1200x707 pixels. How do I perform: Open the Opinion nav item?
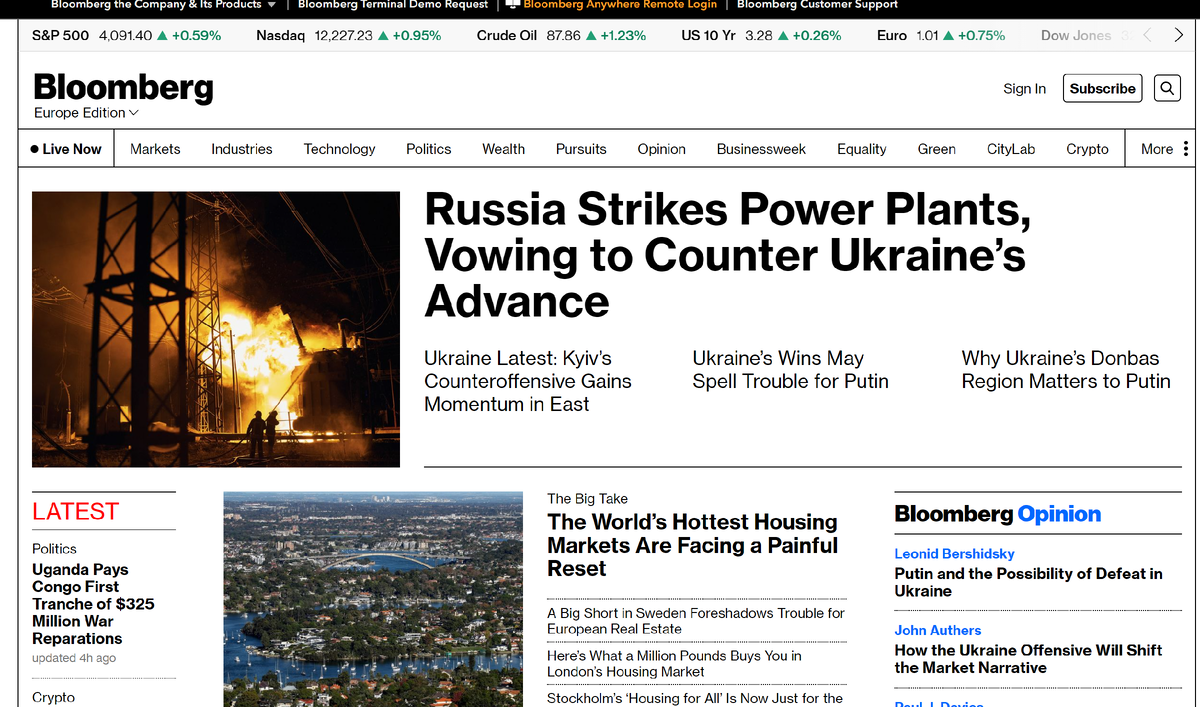tap(662, 149)
